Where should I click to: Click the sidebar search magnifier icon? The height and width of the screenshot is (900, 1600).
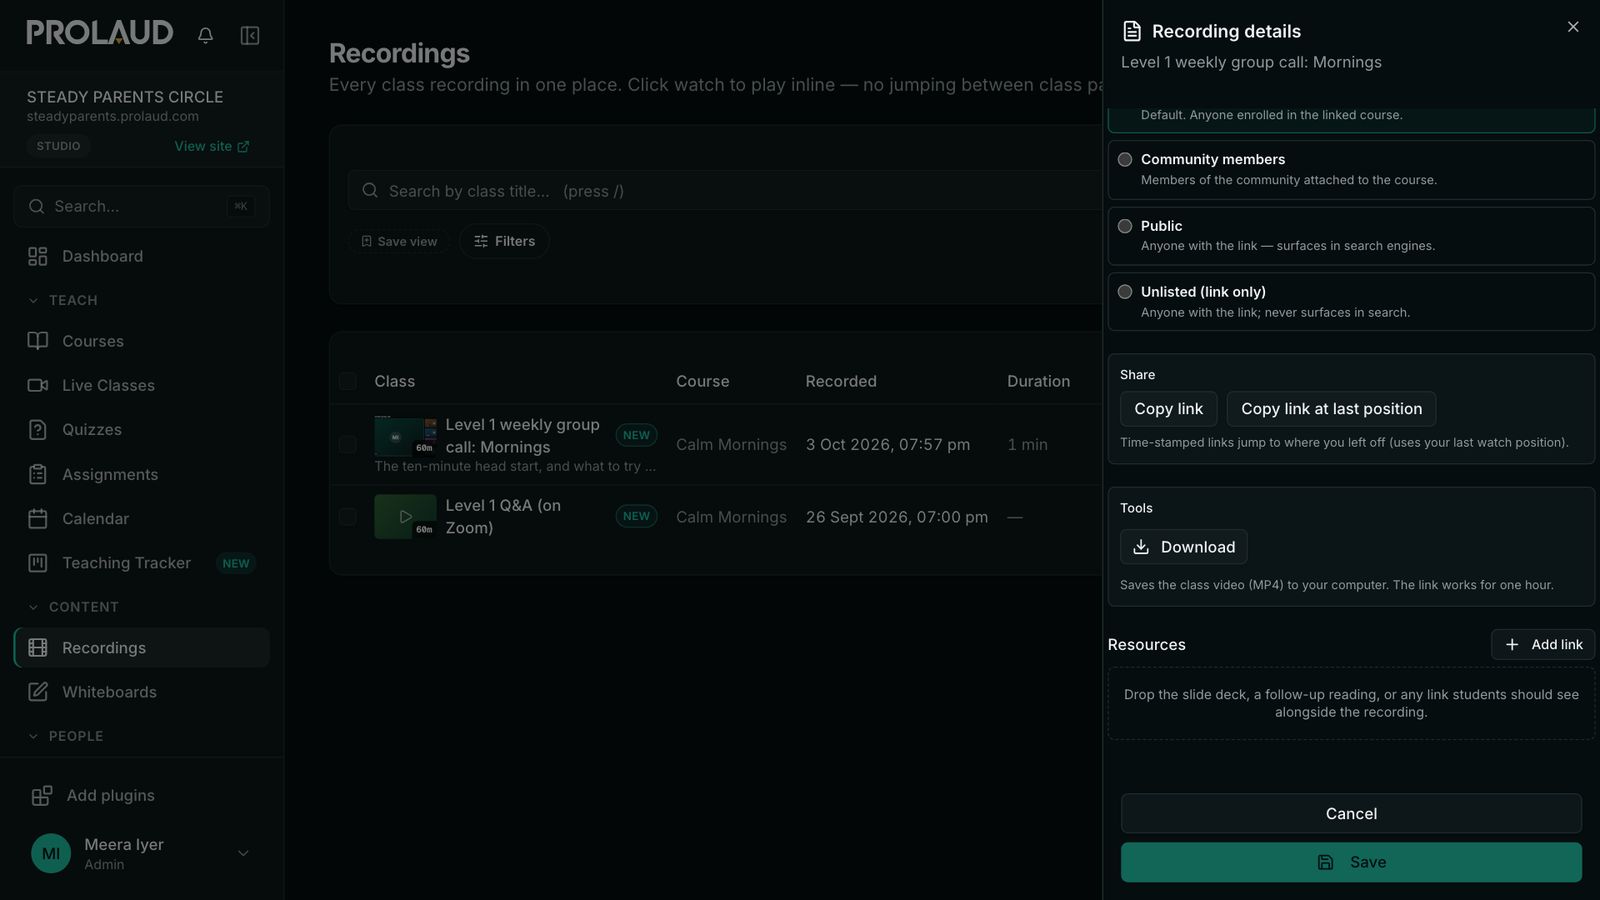point(37,206)
